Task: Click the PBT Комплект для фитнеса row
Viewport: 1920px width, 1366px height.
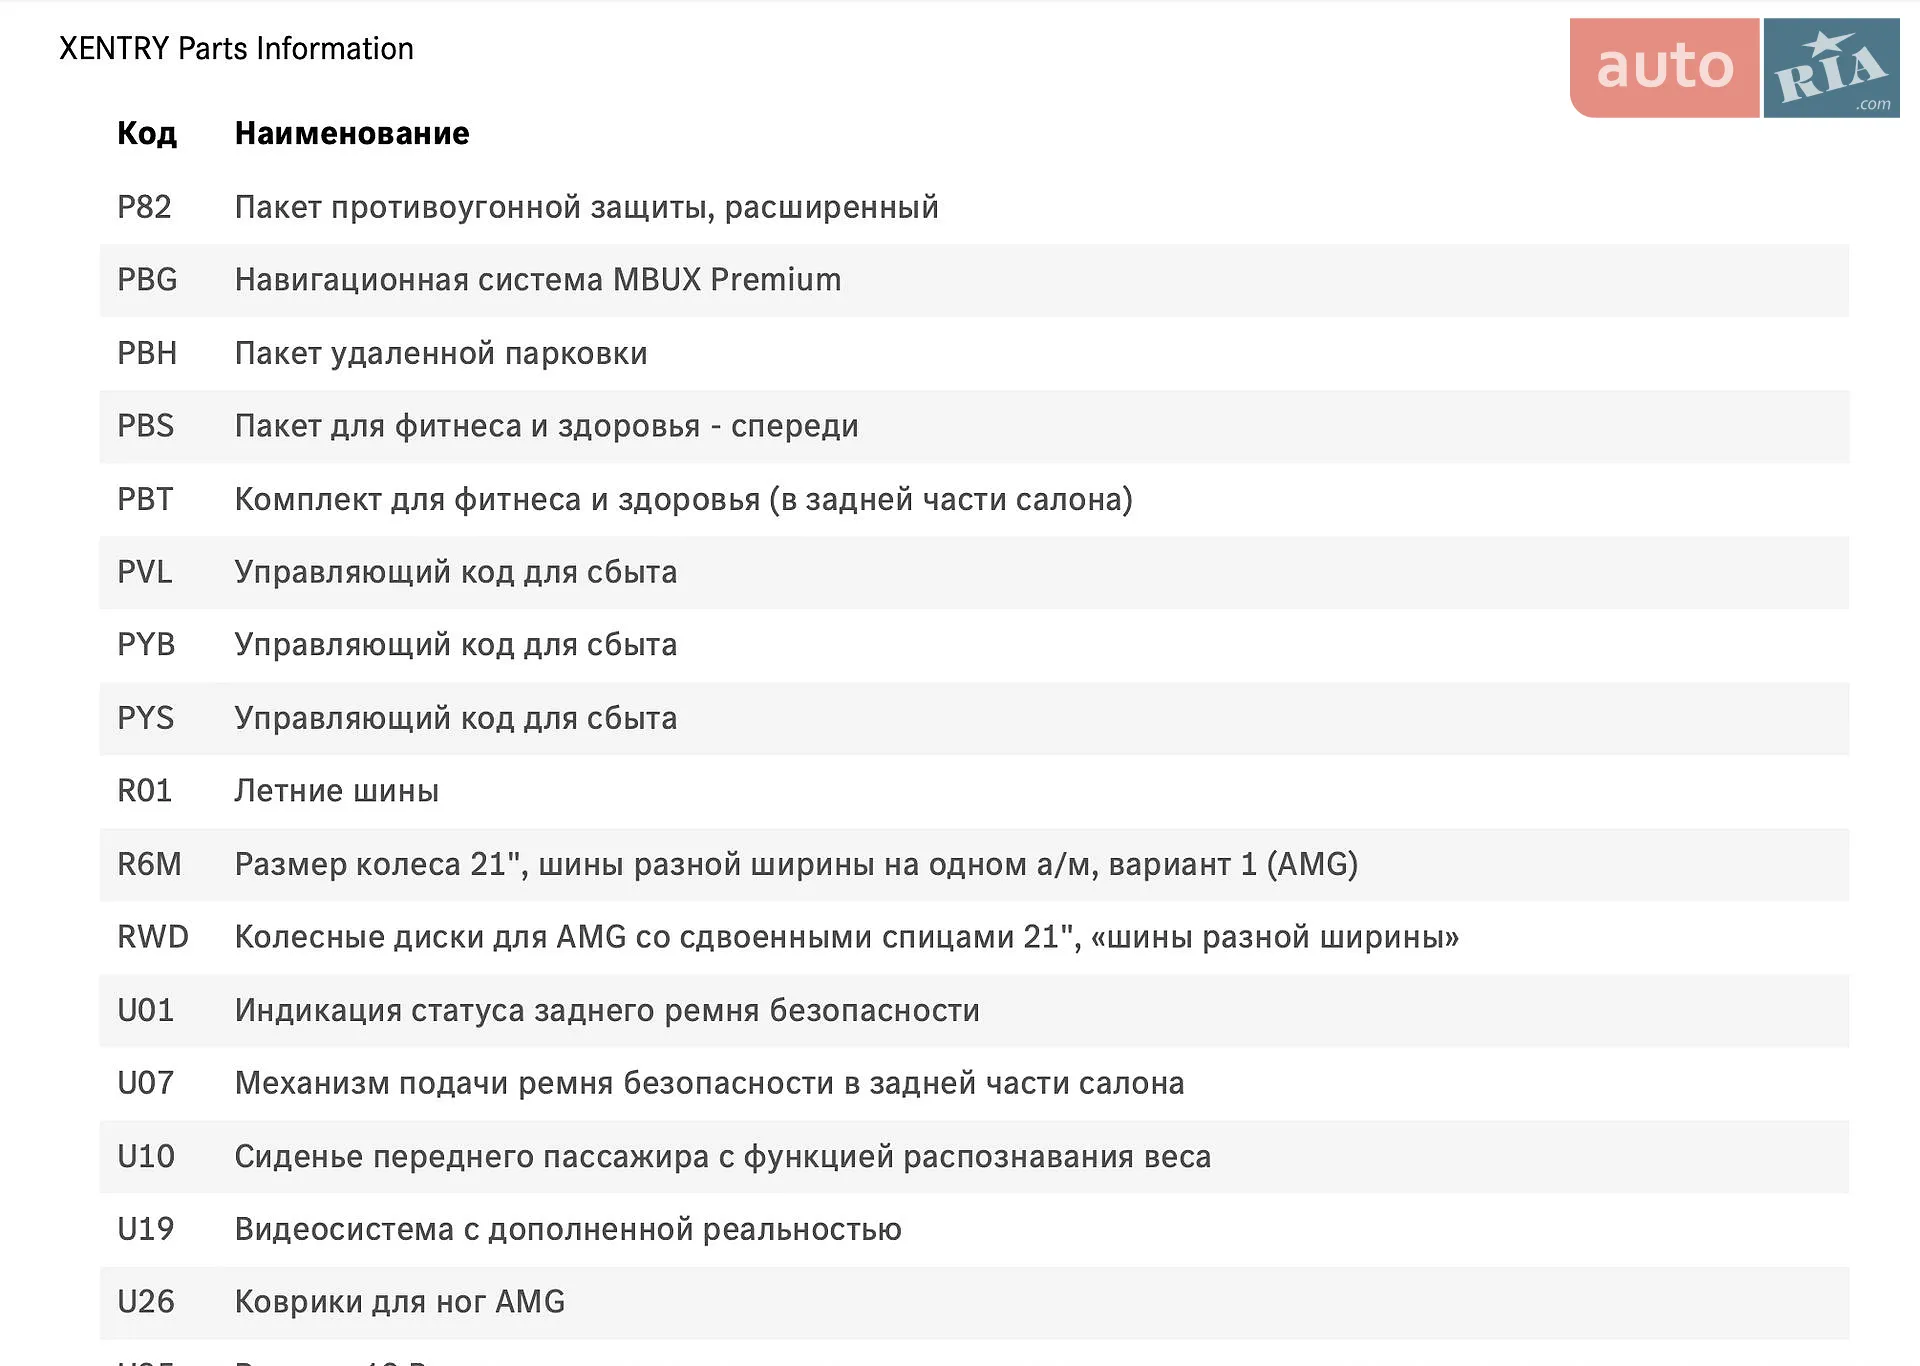Action: (x=974, y=499)
